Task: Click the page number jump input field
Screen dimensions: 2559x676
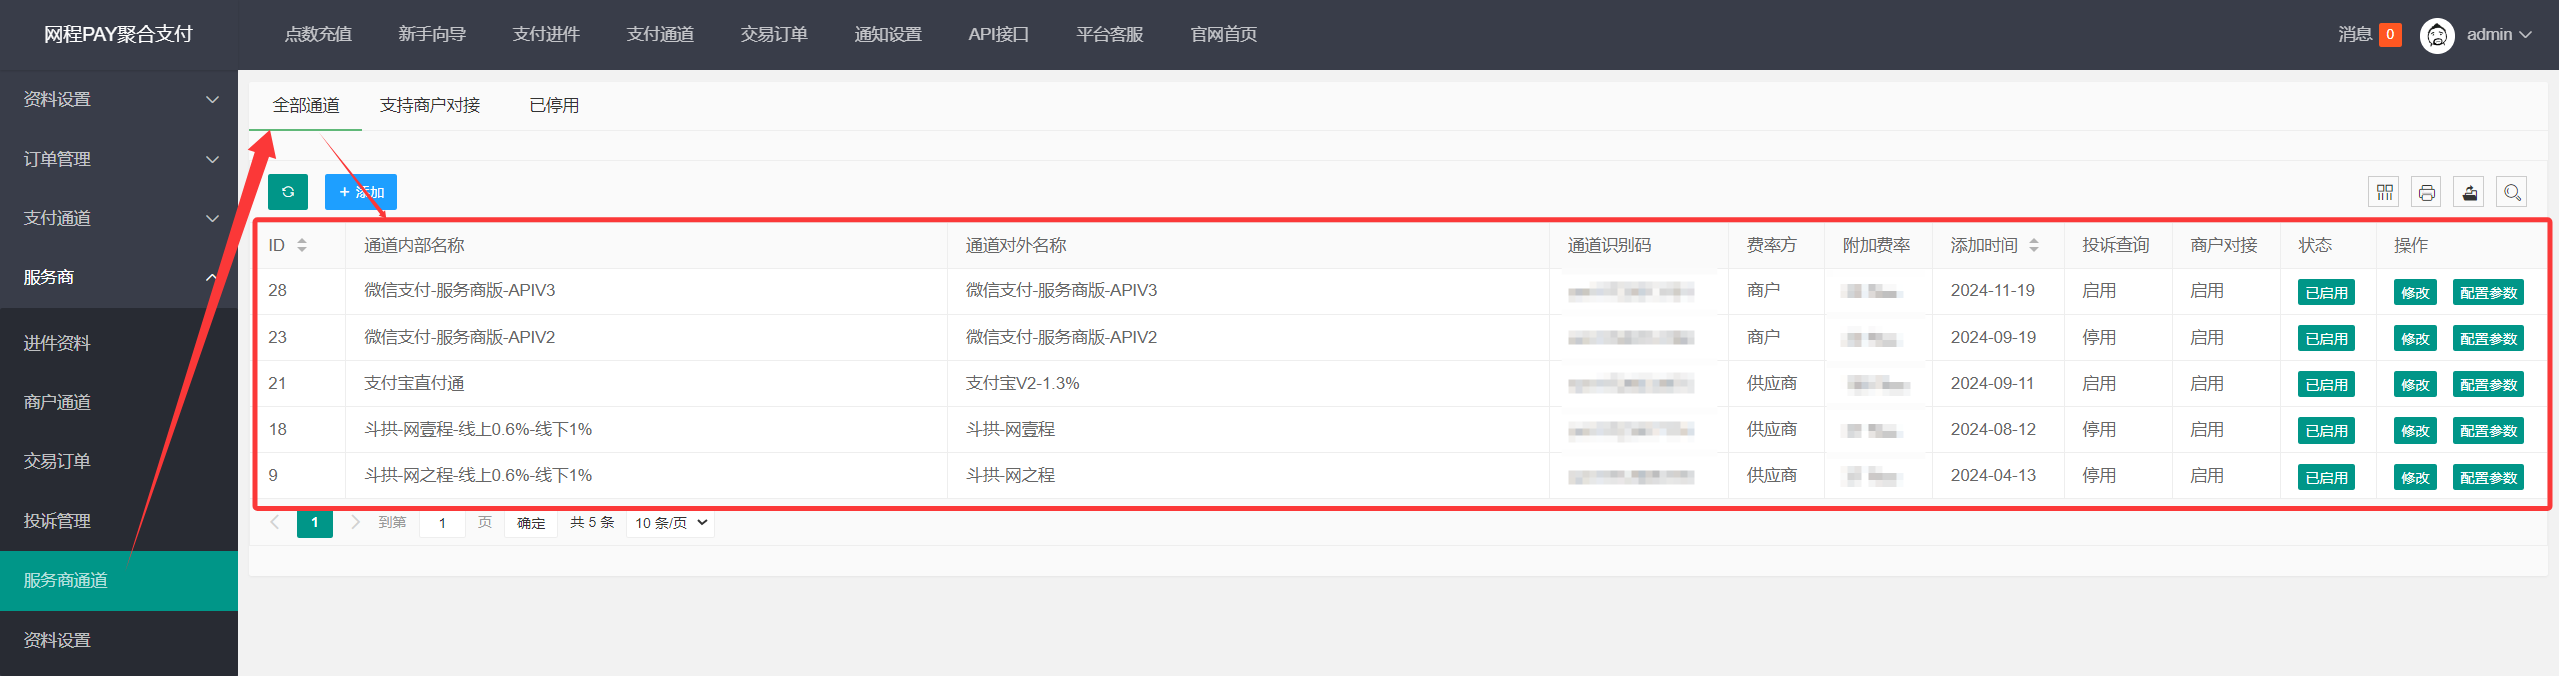Action: point(442,523)
